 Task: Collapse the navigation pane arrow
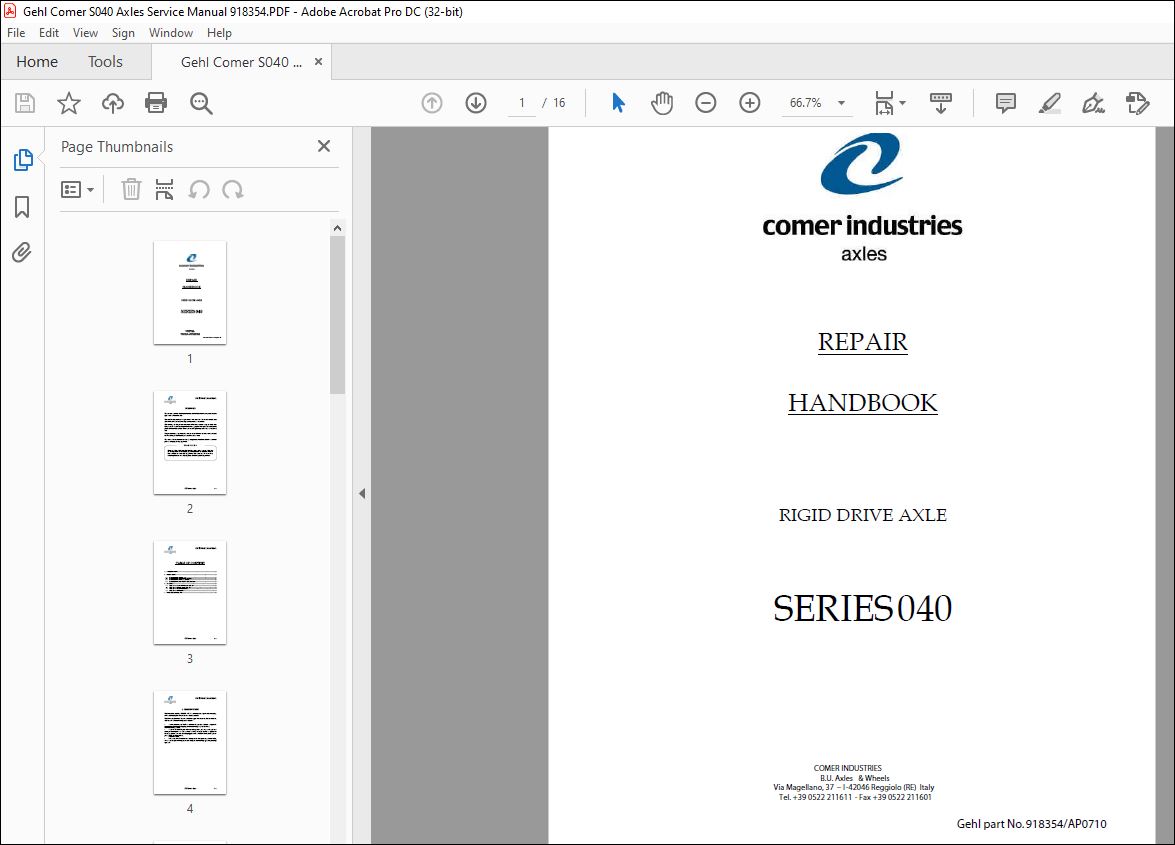pos(362,494)
